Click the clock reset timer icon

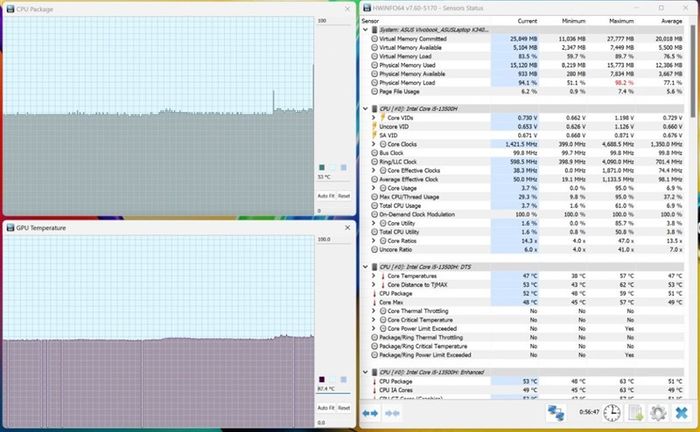(611, 412)
